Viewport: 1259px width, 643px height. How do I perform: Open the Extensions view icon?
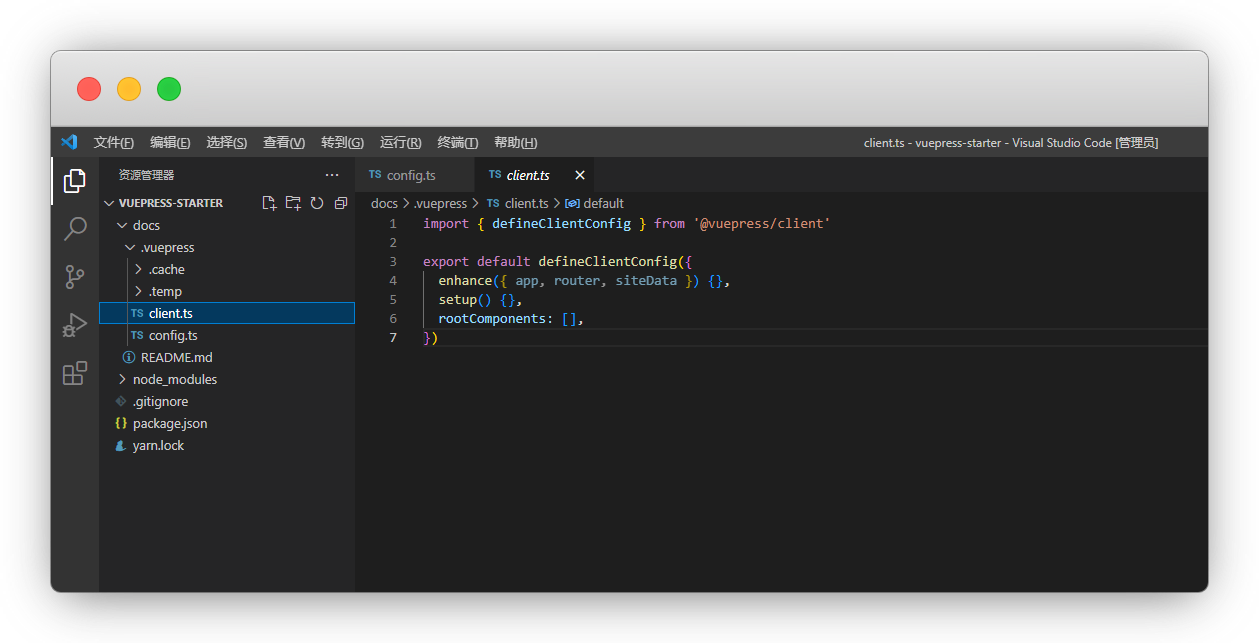tap(75, 373)
